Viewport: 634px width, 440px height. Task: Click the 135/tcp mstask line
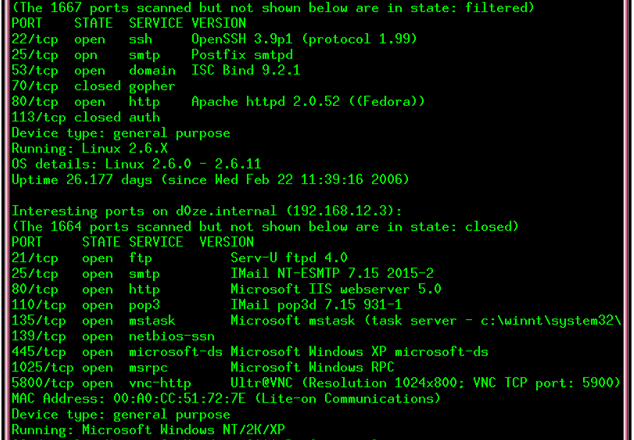[x=316, y=321]
